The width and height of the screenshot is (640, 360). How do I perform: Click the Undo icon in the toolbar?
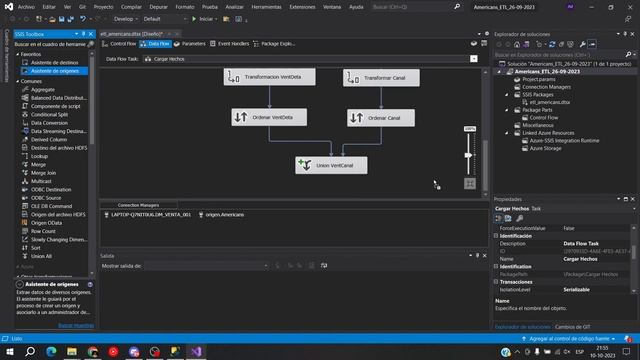pos(83,19)
